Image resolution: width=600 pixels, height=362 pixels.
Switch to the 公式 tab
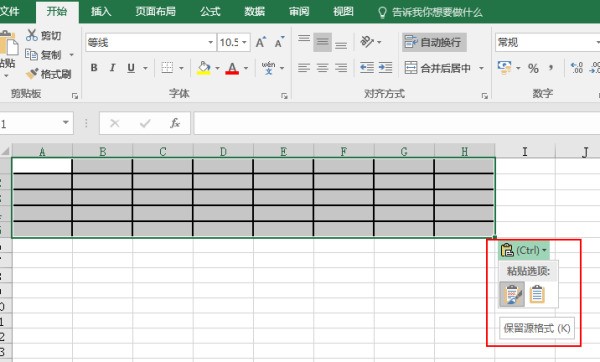[210, 11]
